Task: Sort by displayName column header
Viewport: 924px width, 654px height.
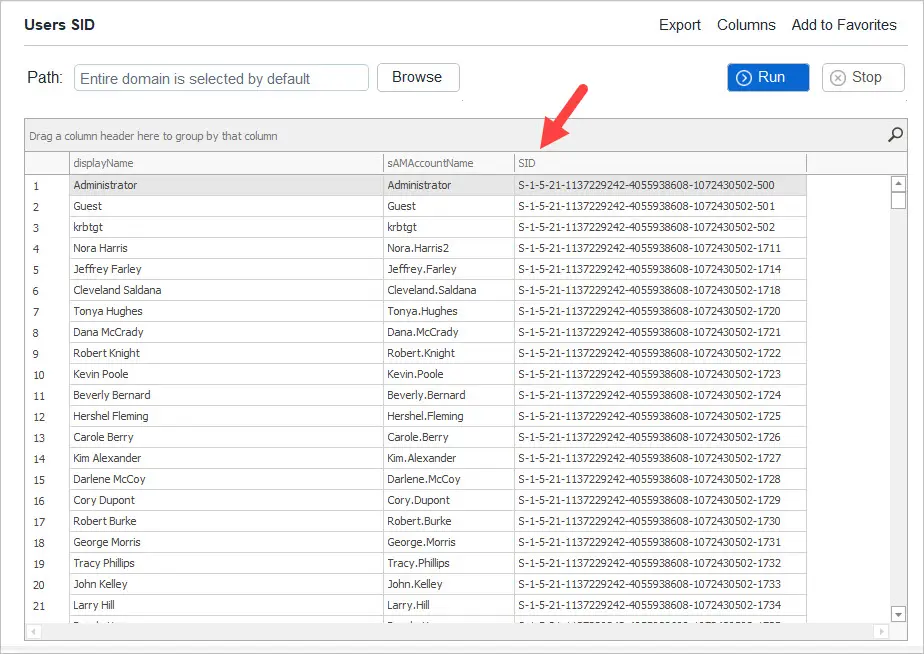Action: tap(226, 163)
